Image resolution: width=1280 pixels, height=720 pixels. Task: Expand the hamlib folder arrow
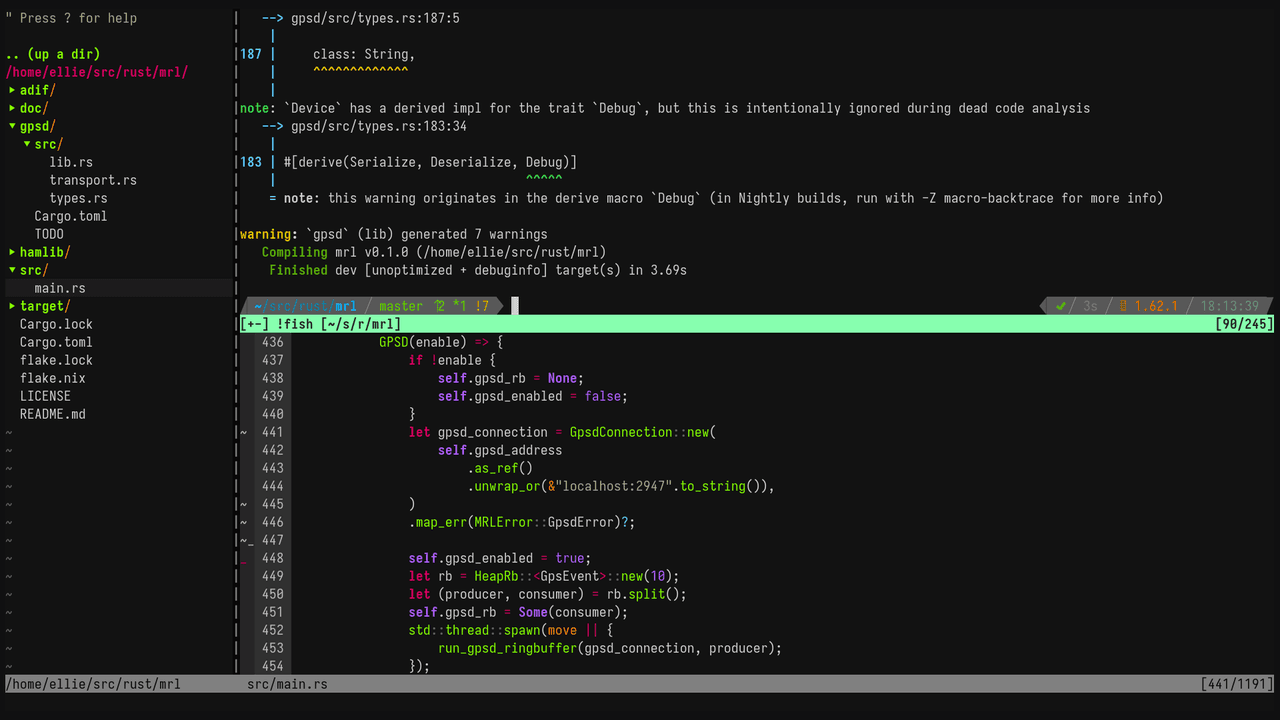[12, 252]
